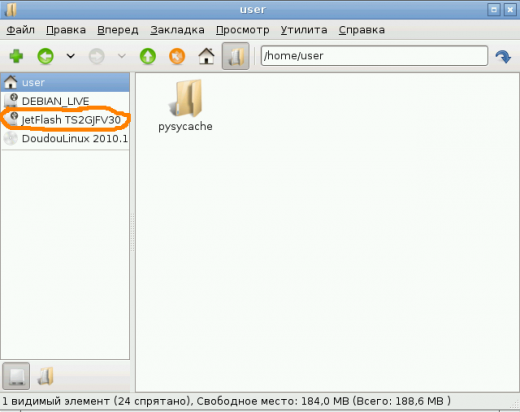
Task: Open the JetFlash TS2GJFV30 drive
Action: click(x=65, y=119)
